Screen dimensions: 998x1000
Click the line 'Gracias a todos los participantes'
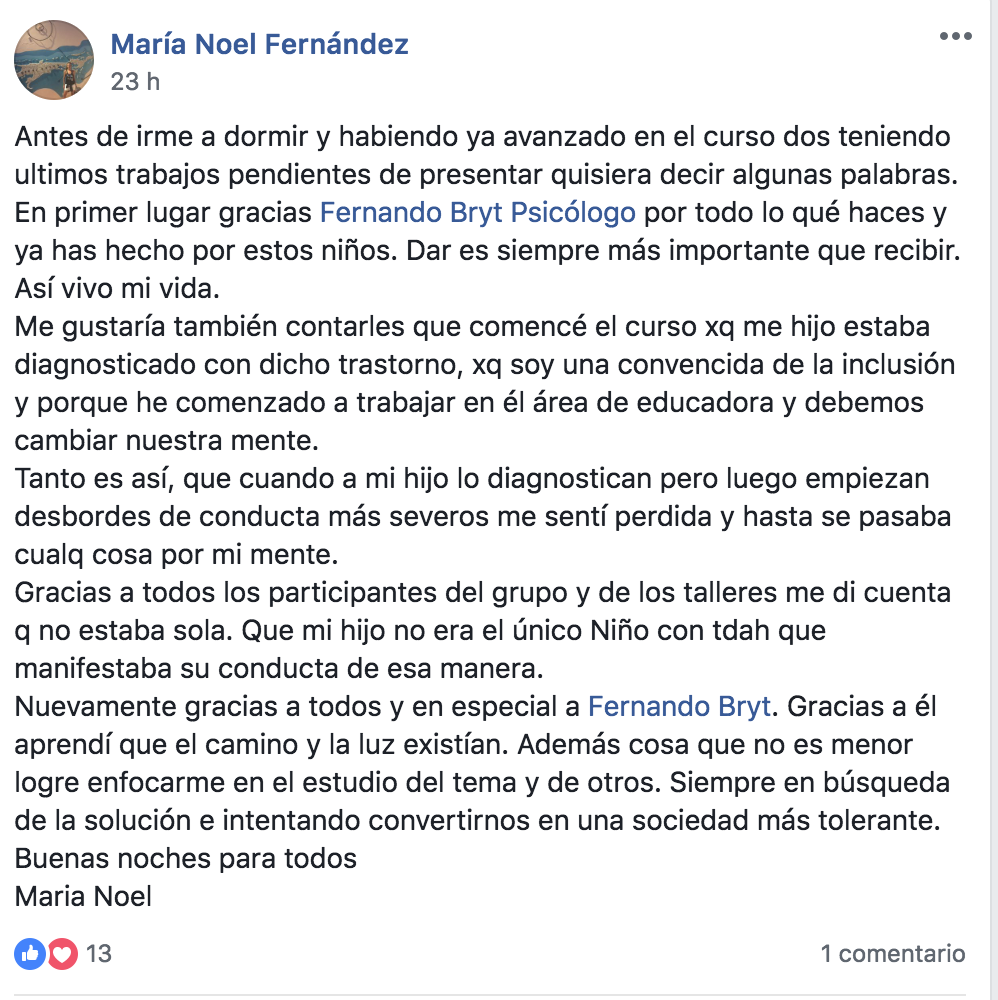[483, 593]
